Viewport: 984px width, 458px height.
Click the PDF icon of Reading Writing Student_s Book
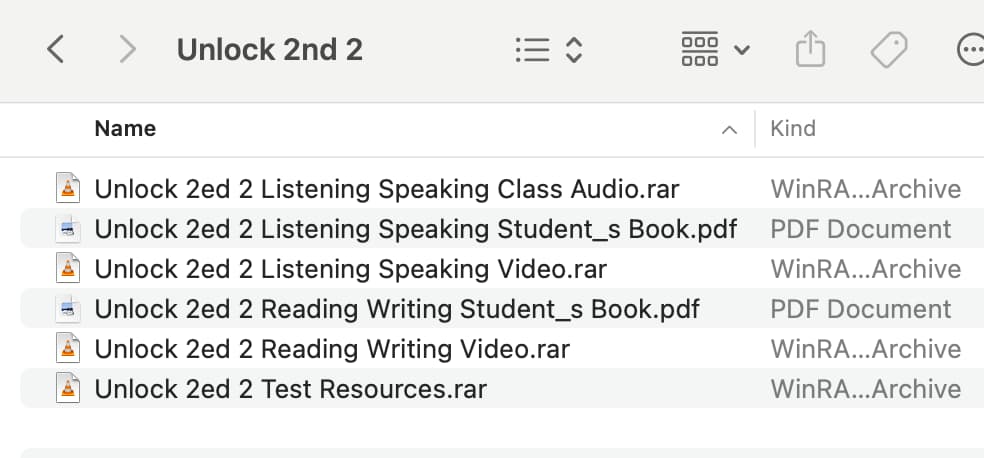[68, 309]
